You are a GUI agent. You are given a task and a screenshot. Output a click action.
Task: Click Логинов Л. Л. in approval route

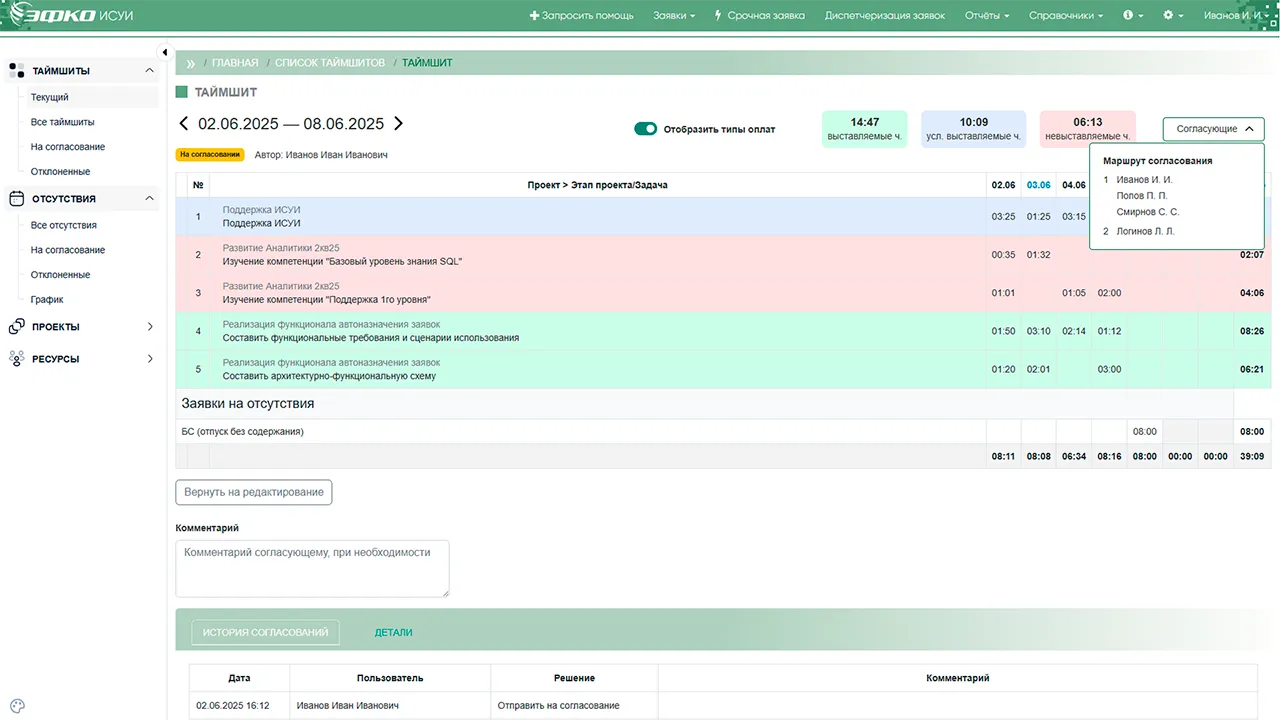click(x=1145, y=231)
